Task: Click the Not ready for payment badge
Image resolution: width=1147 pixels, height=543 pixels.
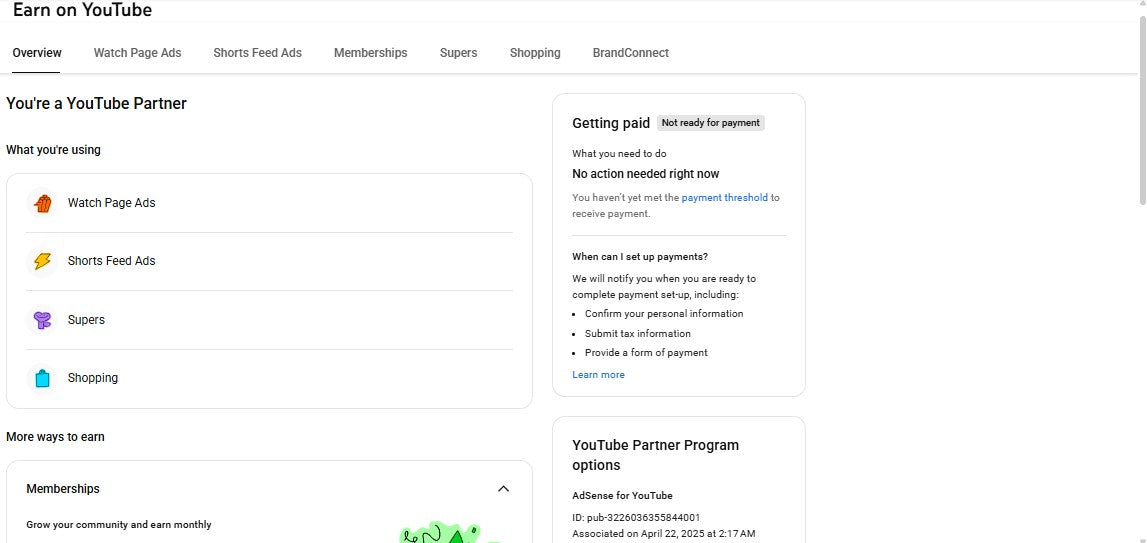Action: pos(710,123)
